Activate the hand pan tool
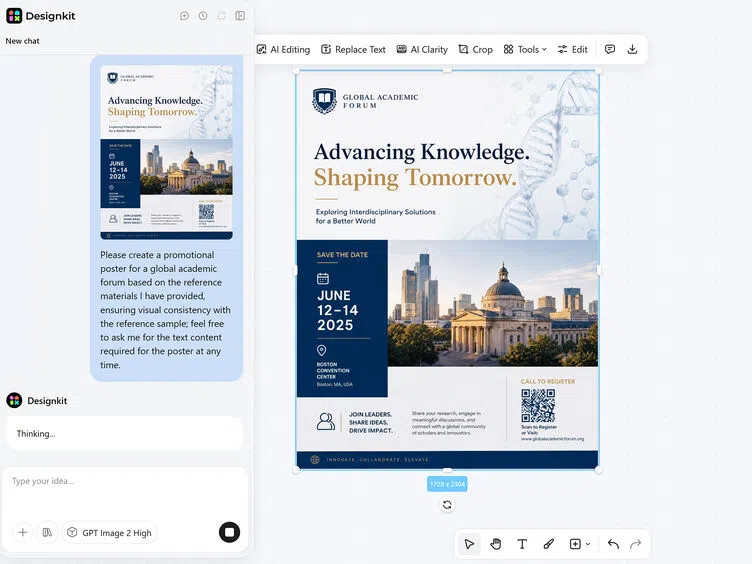The height and width of the screenshot is (564, 752). [496, 544]
